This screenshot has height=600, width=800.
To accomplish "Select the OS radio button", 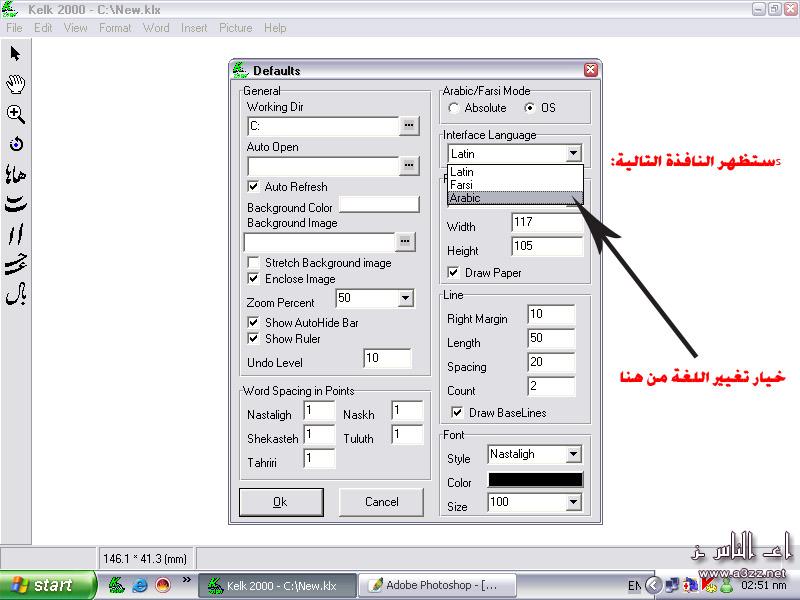I will click(530, 108).
